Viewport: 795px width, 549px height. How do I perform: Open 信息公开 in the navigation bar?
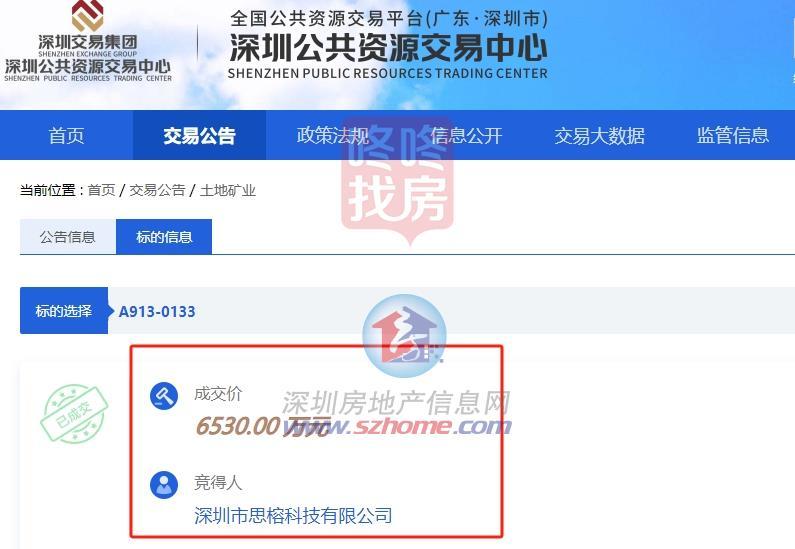click(466, 135)
